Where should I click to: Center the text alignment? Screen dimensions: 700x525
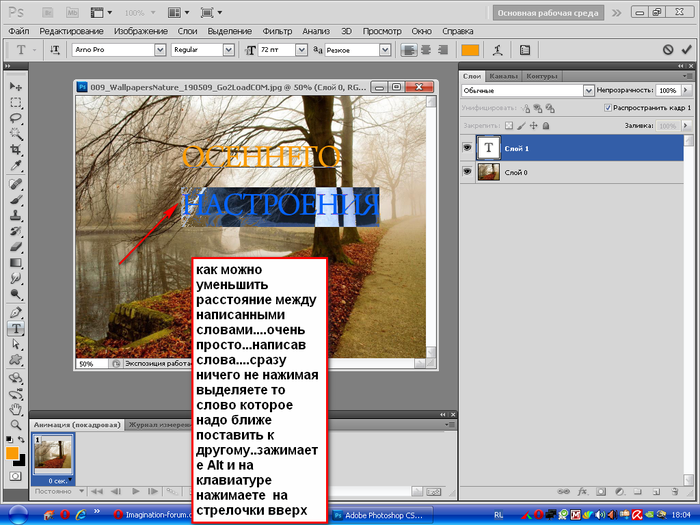pos(425,50)
